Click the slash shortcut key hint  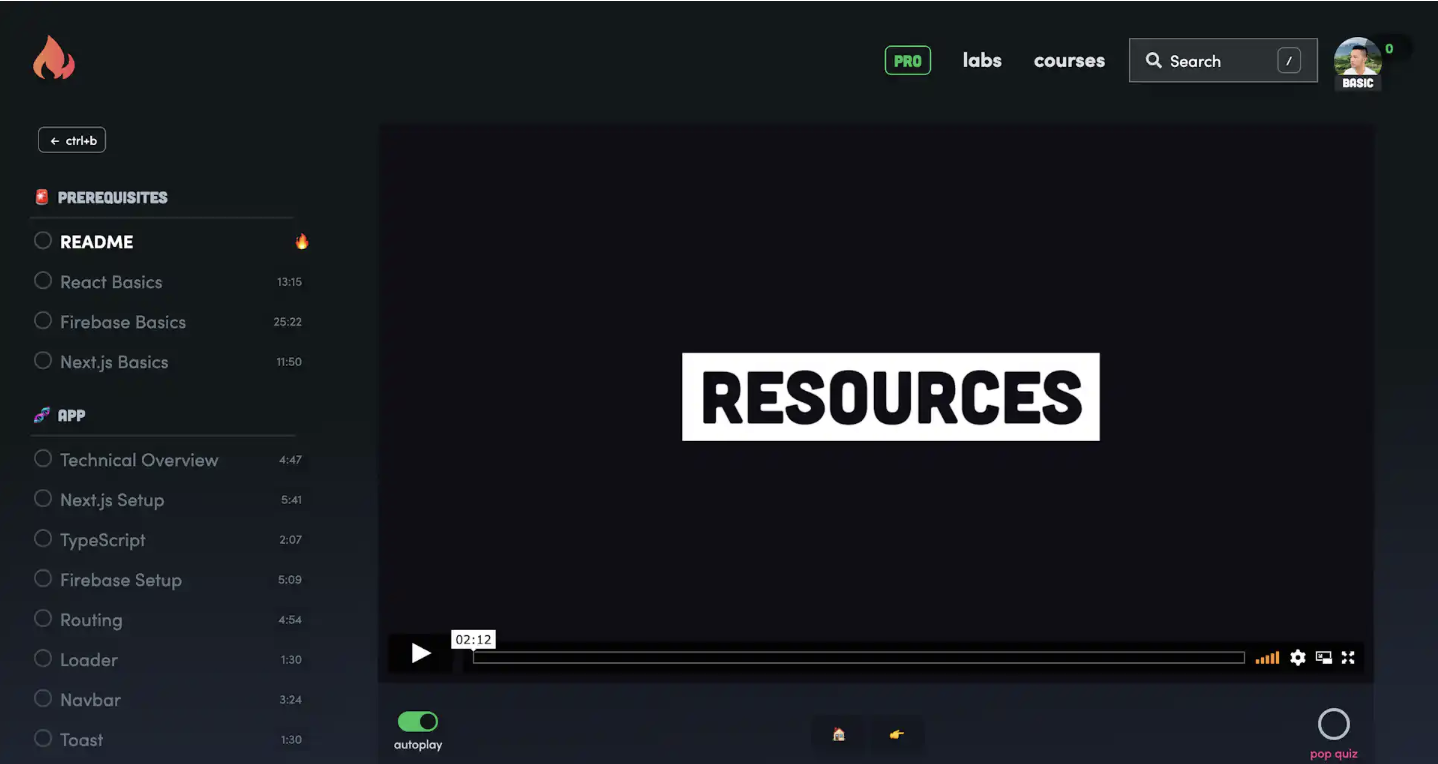1289,61
